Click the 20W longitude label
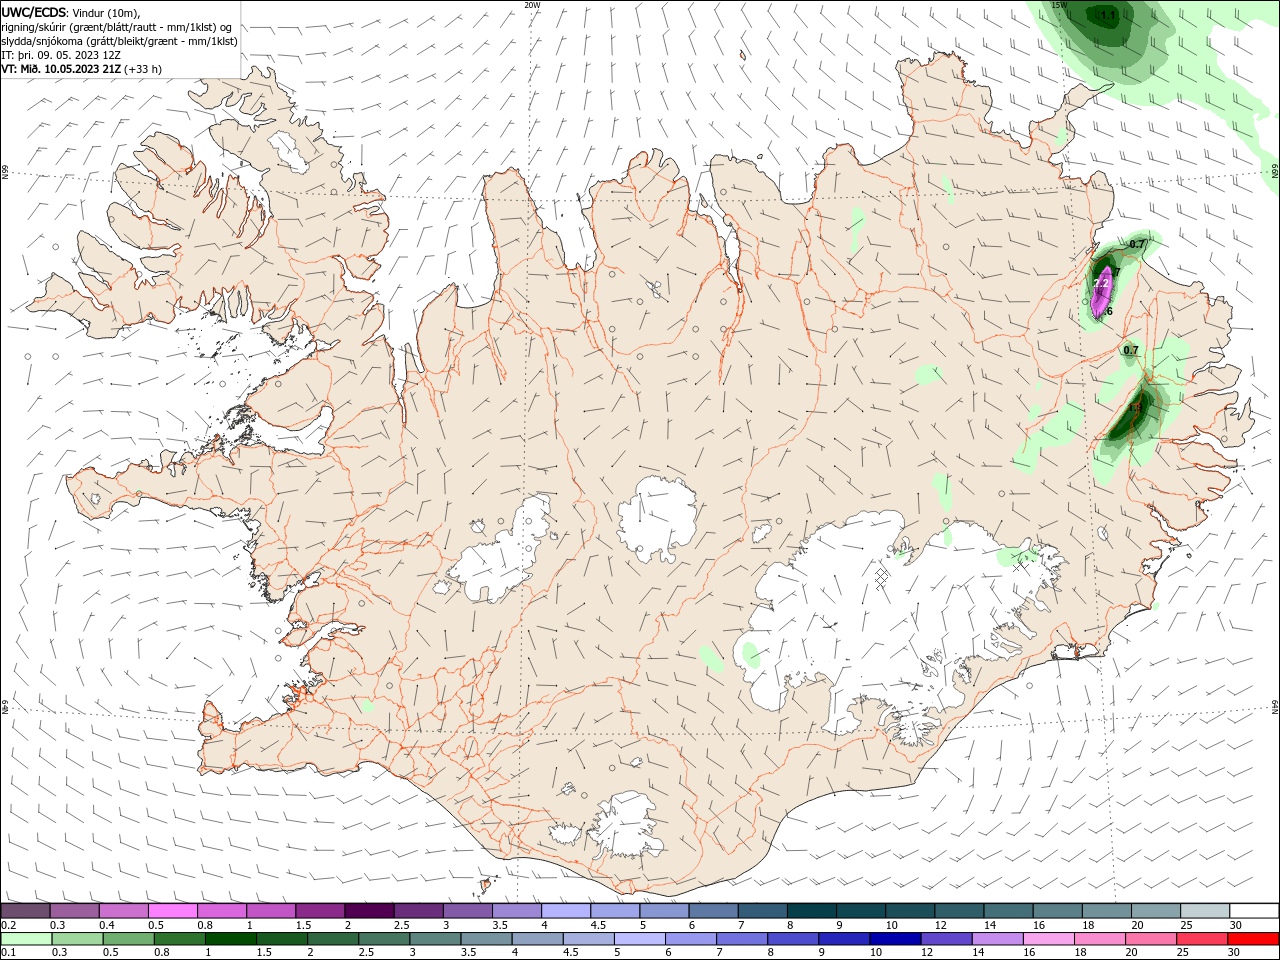The width and height of the screenshot is (1280, 960). (x=532, y=5)
